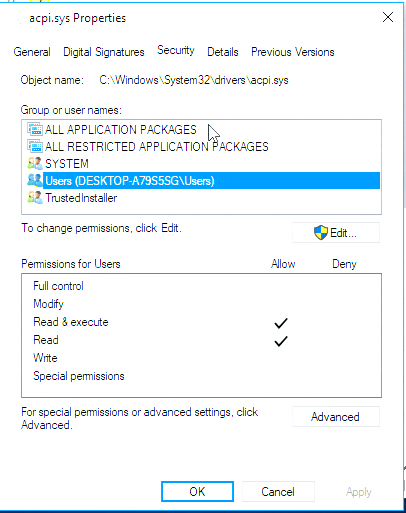
Task: Click the ALL RESTRICTED APPLICATION PACKAGES icon
Action: pos(35,146)
